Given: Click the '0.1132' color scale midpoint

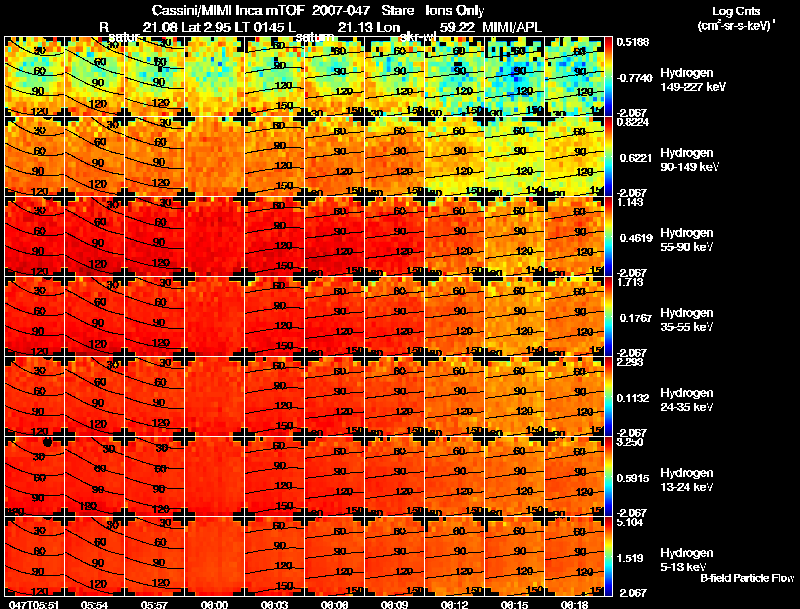Looking at the screenshot, I should point(633,398).
